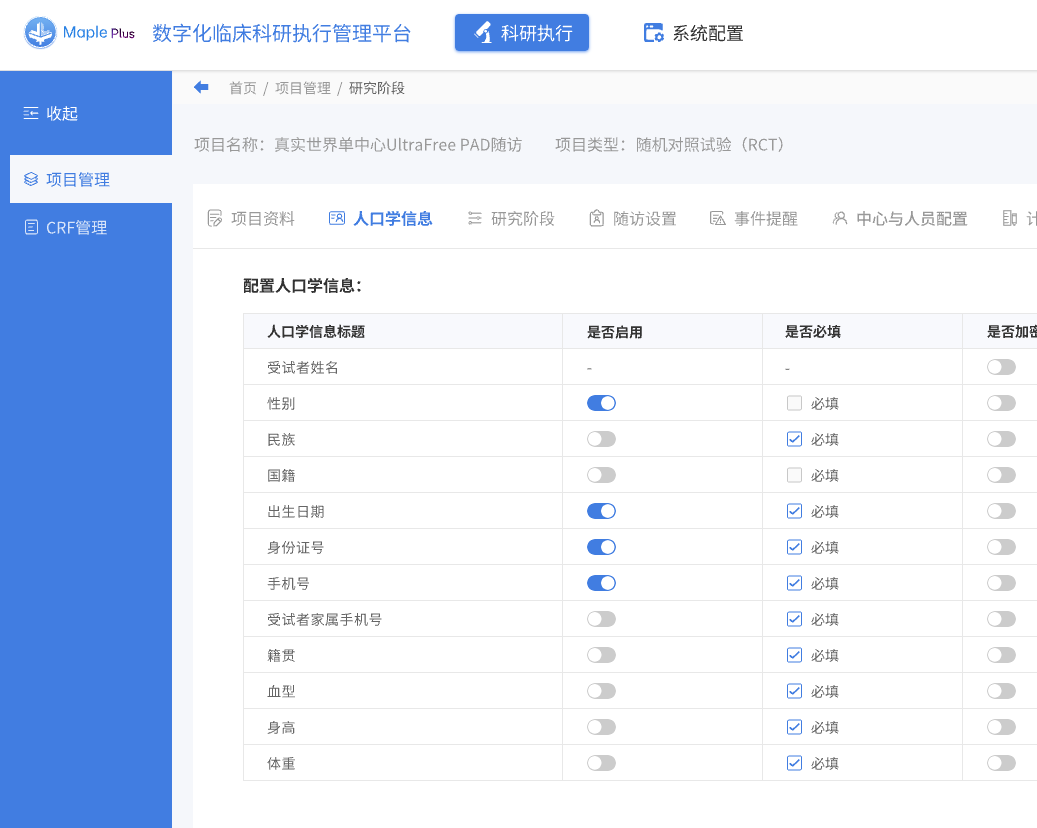Uncheck 必填 for 出生日期

(794, 511)
